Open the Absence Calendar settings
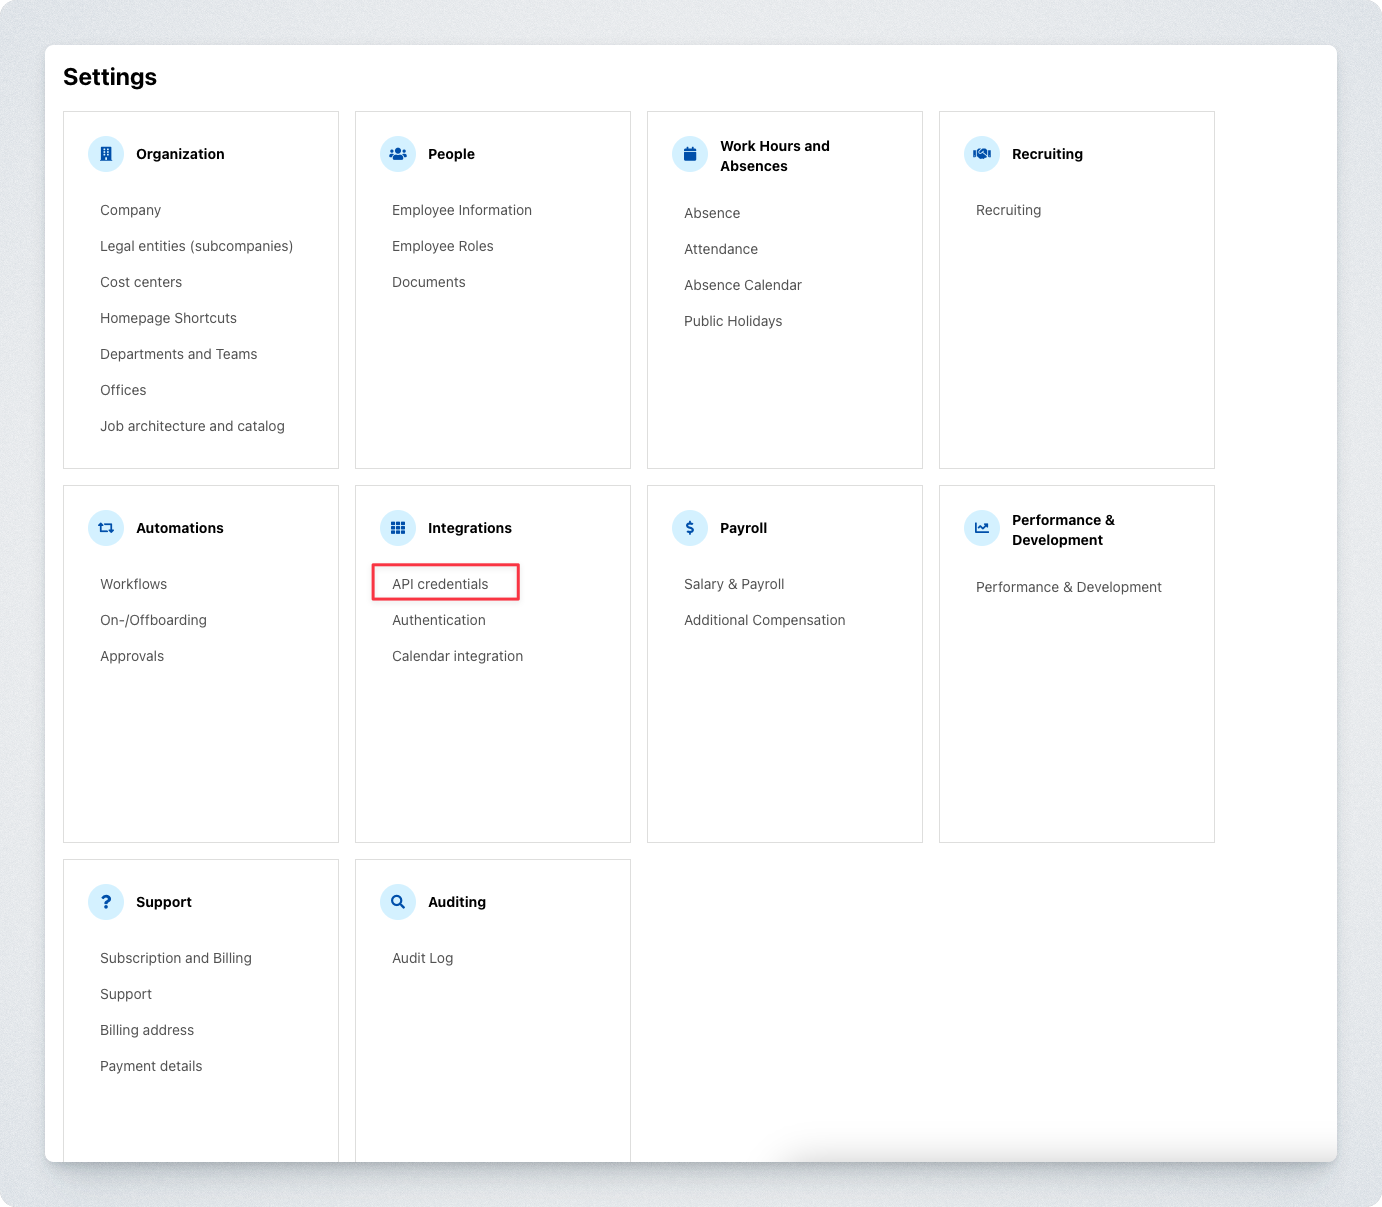 click(742, 285)
